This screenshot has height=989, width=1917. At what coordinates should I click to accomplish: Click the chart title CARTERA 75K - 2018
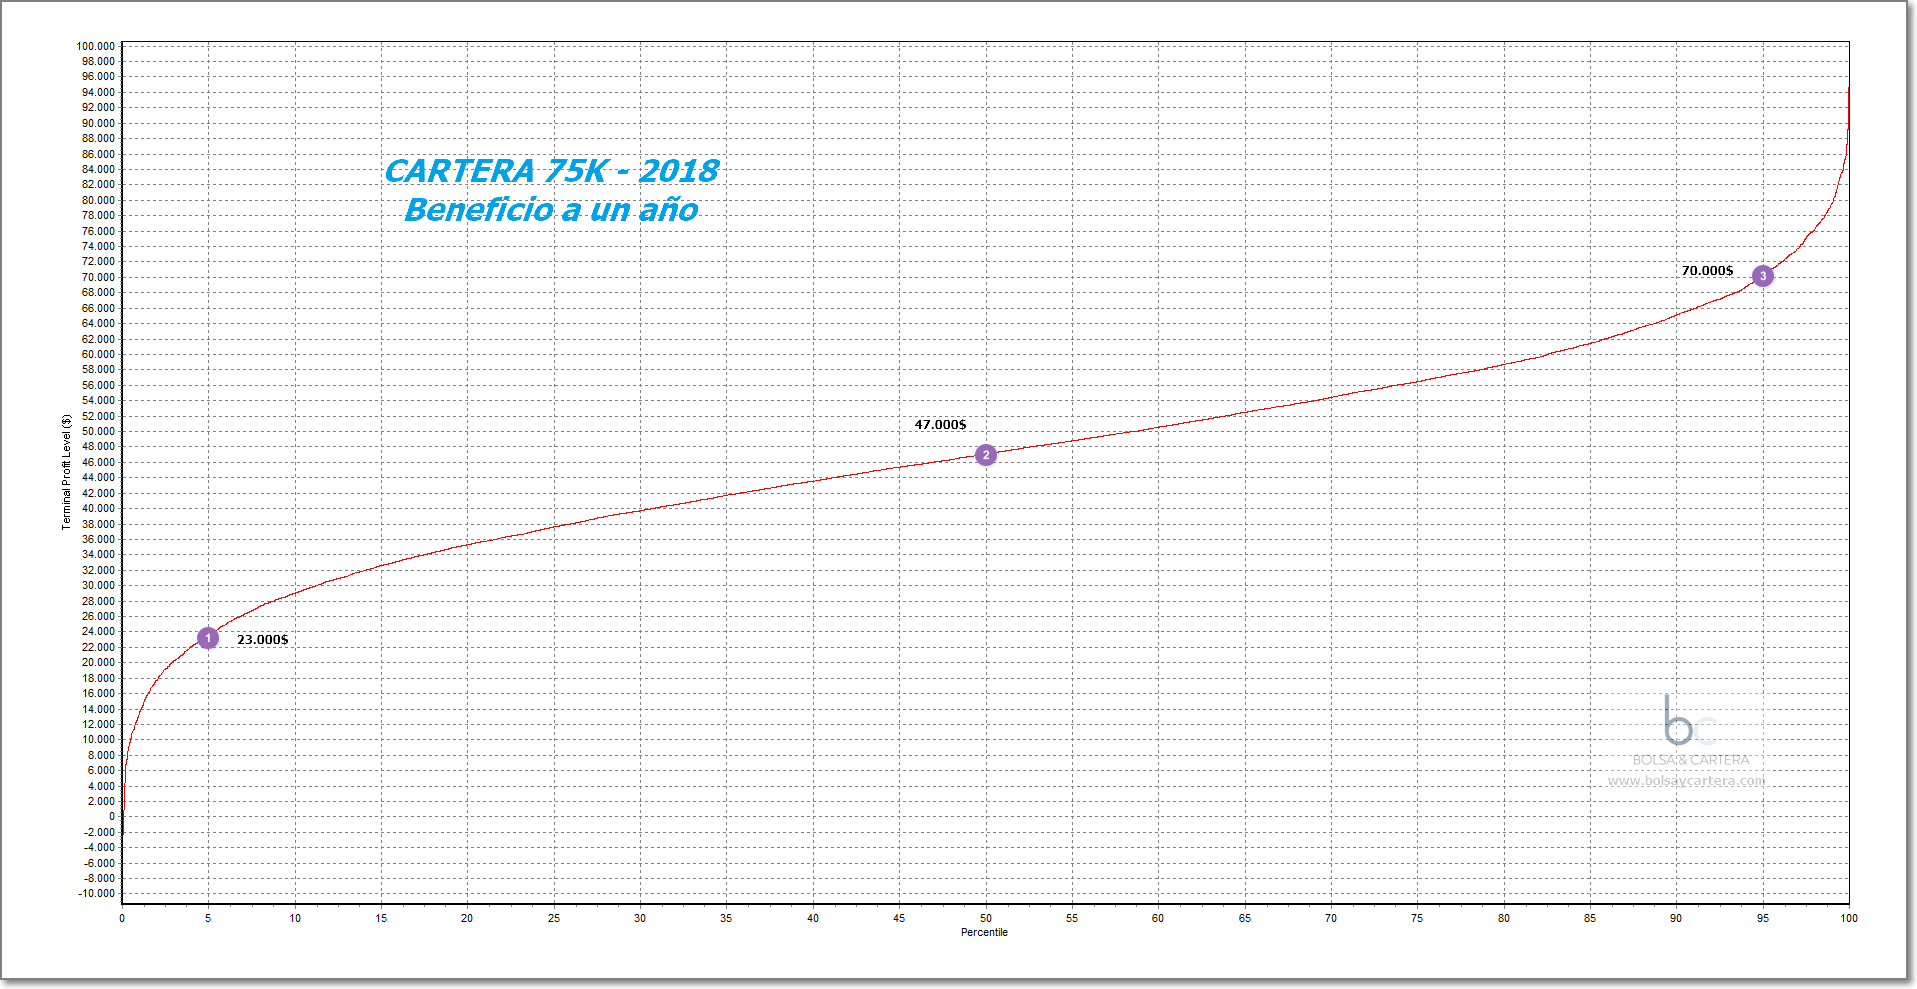[552, 171]
